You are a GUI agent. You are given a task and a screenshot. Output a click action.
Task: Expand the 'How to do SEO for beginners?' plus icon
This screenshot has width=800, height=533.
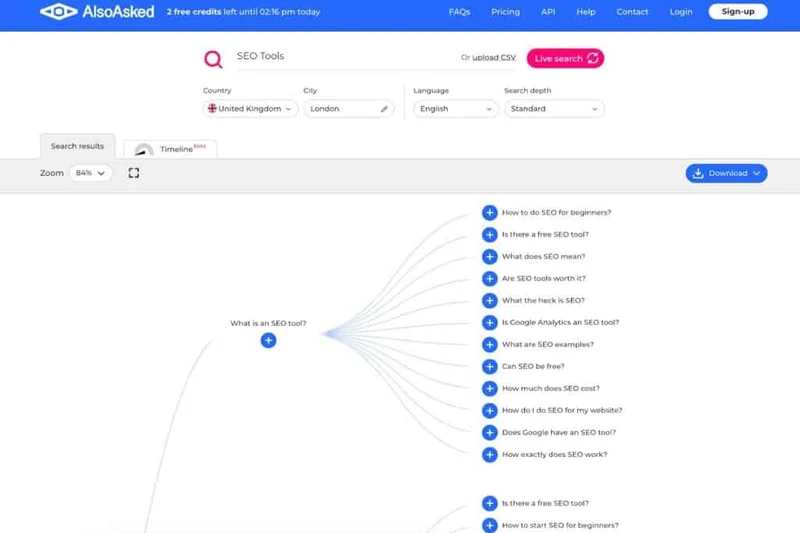tap(489, 213)
